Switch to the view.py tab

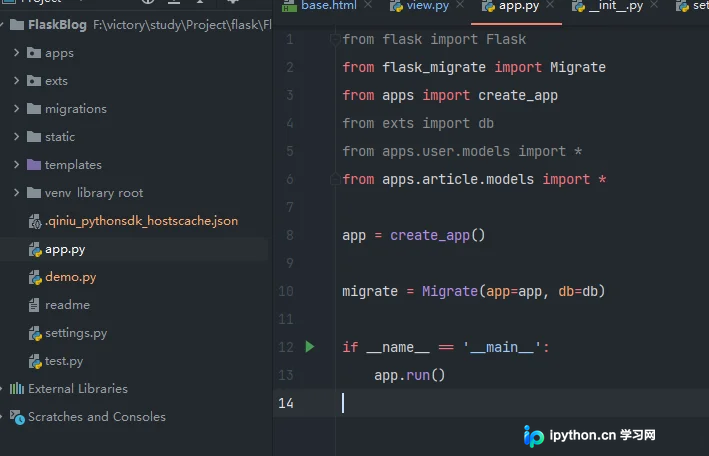pyautogui.click(x=428, y=5)
